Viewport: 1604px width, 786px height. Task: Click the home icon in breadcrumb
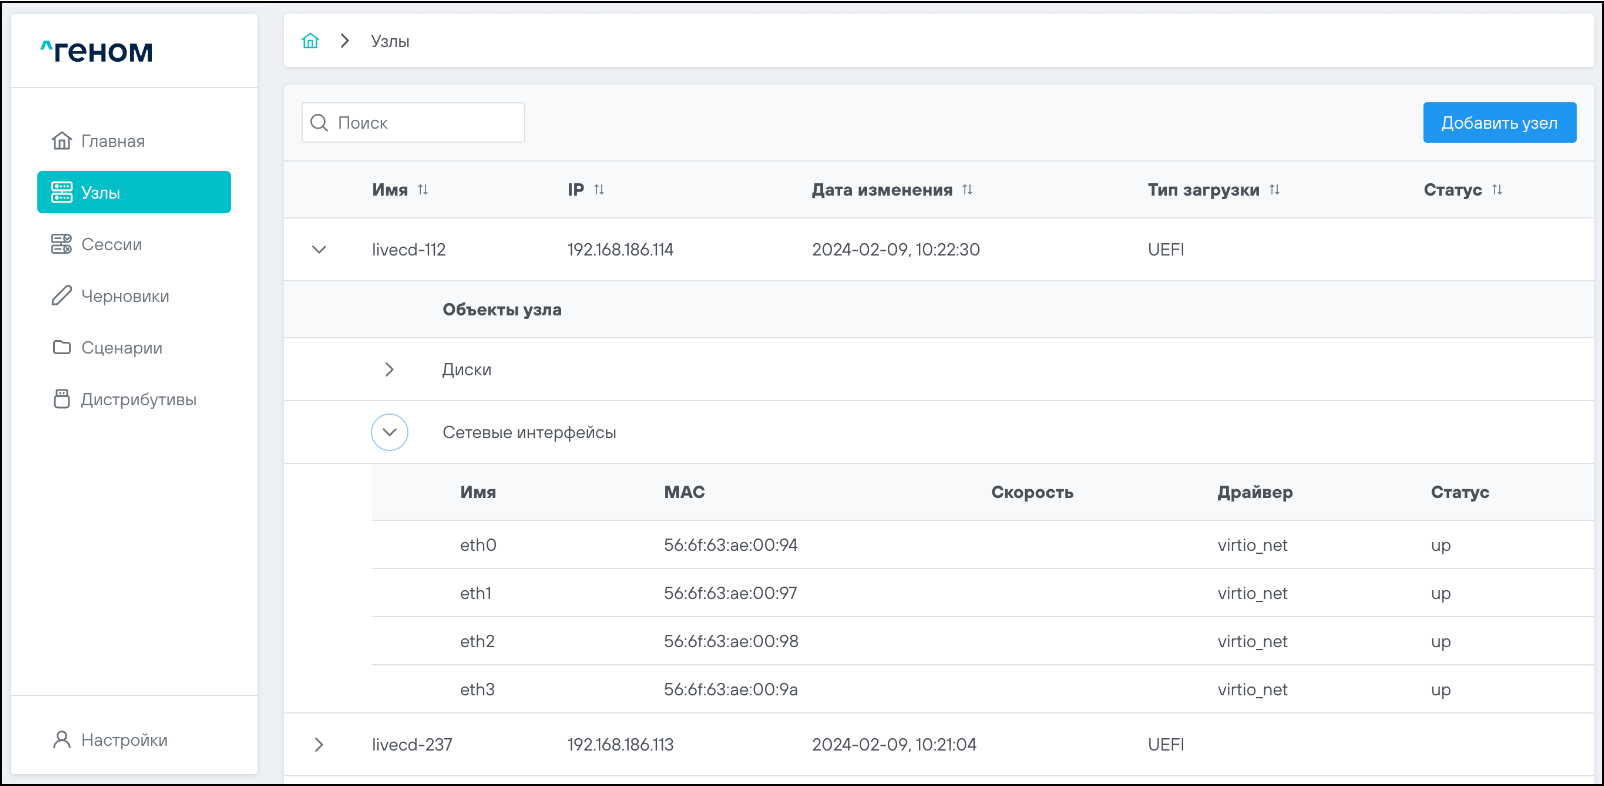coord(310,41)
